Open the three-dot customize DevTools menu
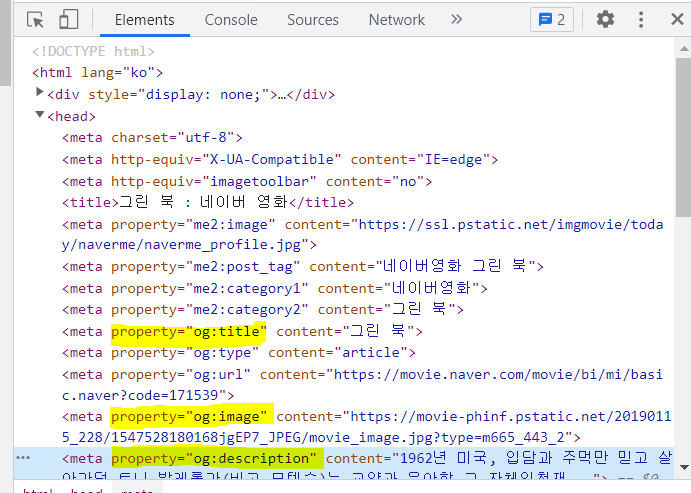 [641, 19]
